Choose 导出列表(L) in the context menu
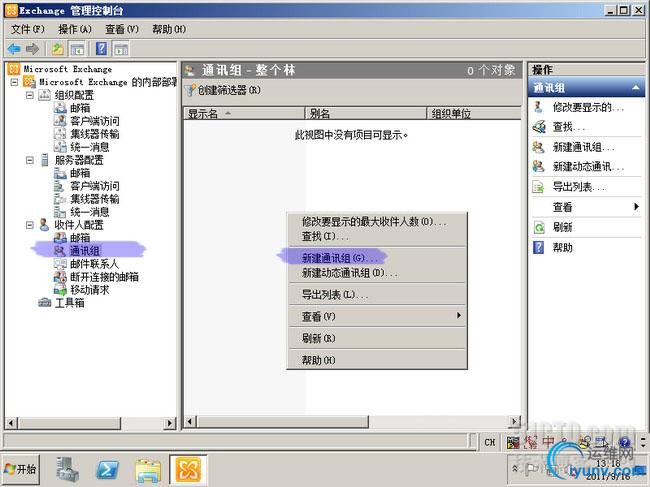 coord(377,295)
